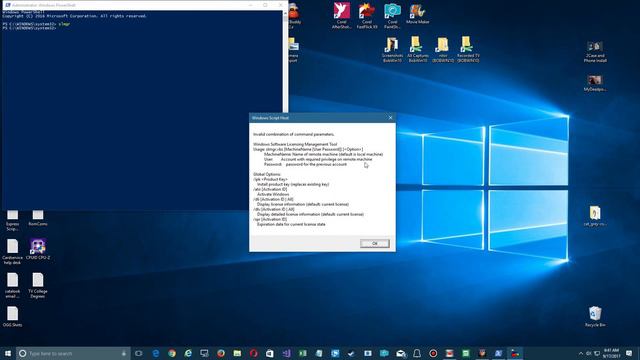Select the Cardservice help desk file
640x360 pixels.
coord(12,251)
